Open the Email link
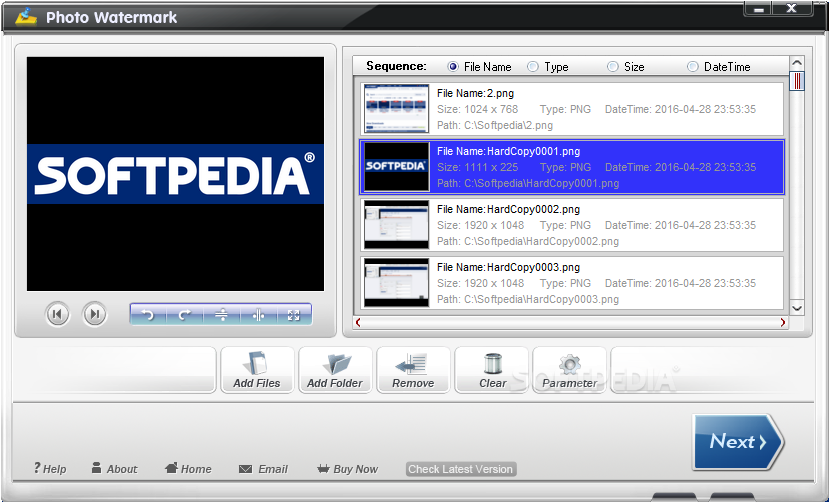 263,469
